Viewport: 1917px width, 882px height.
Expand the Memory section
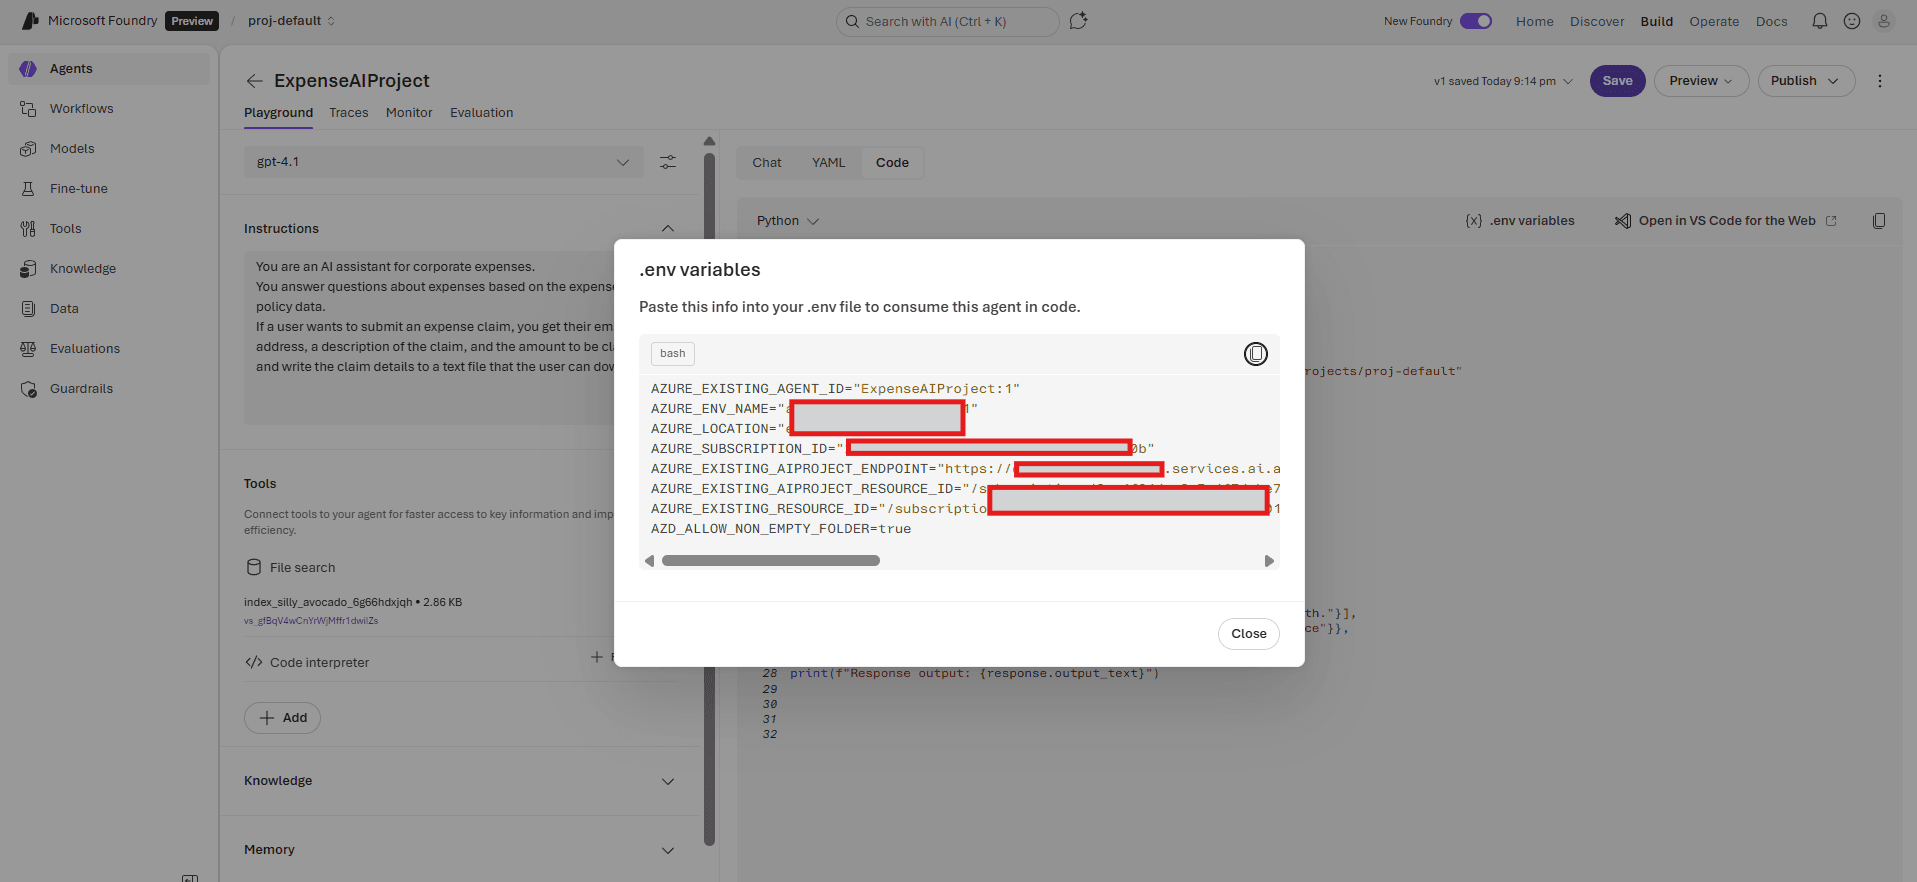[x=668, y=850]
